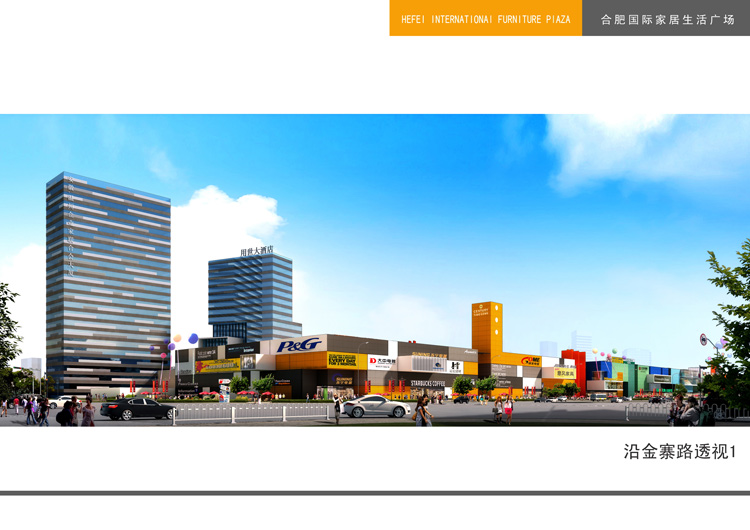Click the silver sports car in the rendering
This screenshot has height=530, width=750.
[x=376, y=406]
